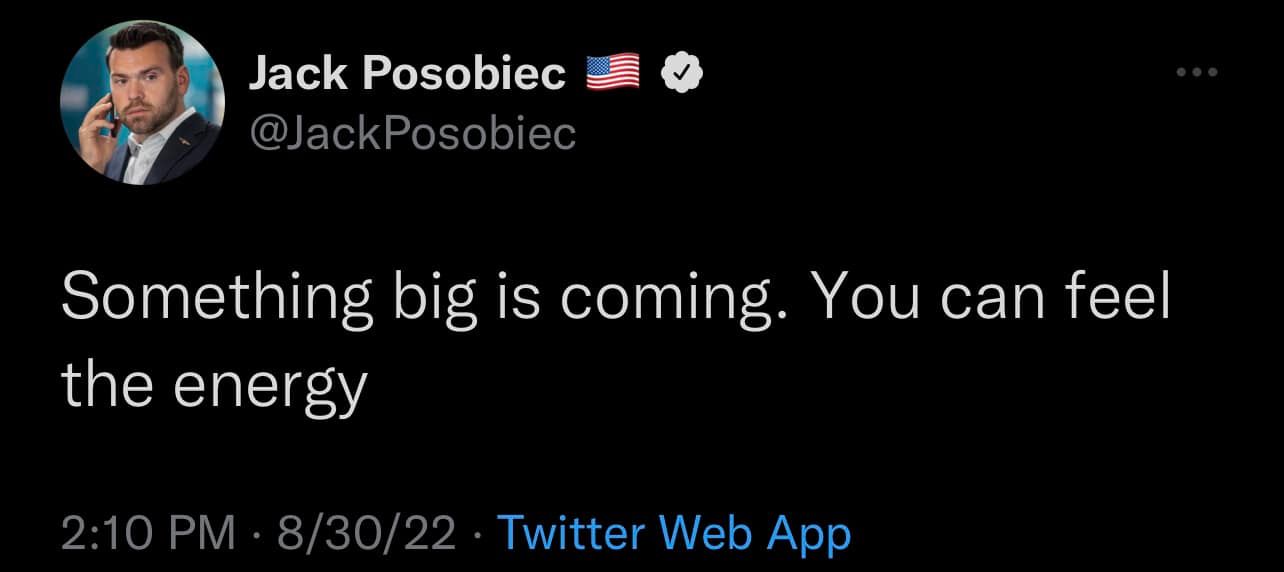Click the verified checkmark badge
Screen dimensions: 1284x572
coord(684,72)
